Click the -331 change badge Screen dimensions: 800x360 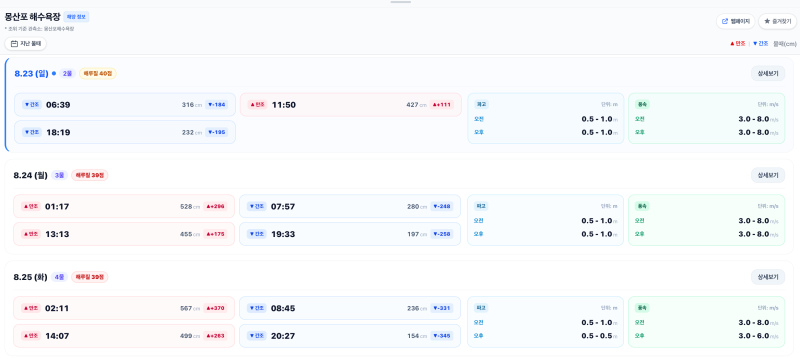442,308
